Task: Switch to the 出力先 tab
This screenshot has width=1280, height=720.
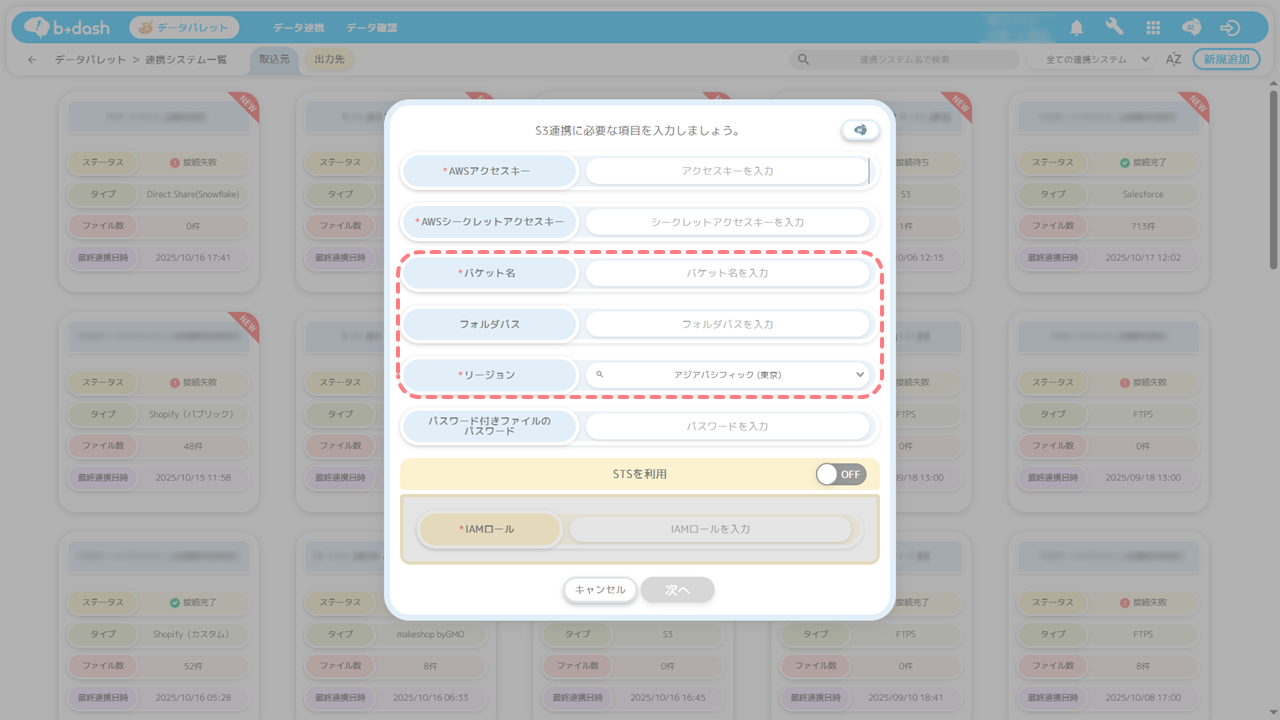Action: [329, 60]
